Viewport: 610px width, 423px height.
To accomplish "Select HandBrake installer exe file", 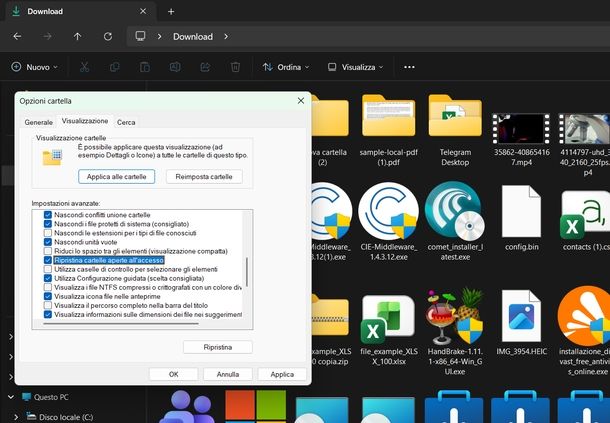I will point(455,332).
